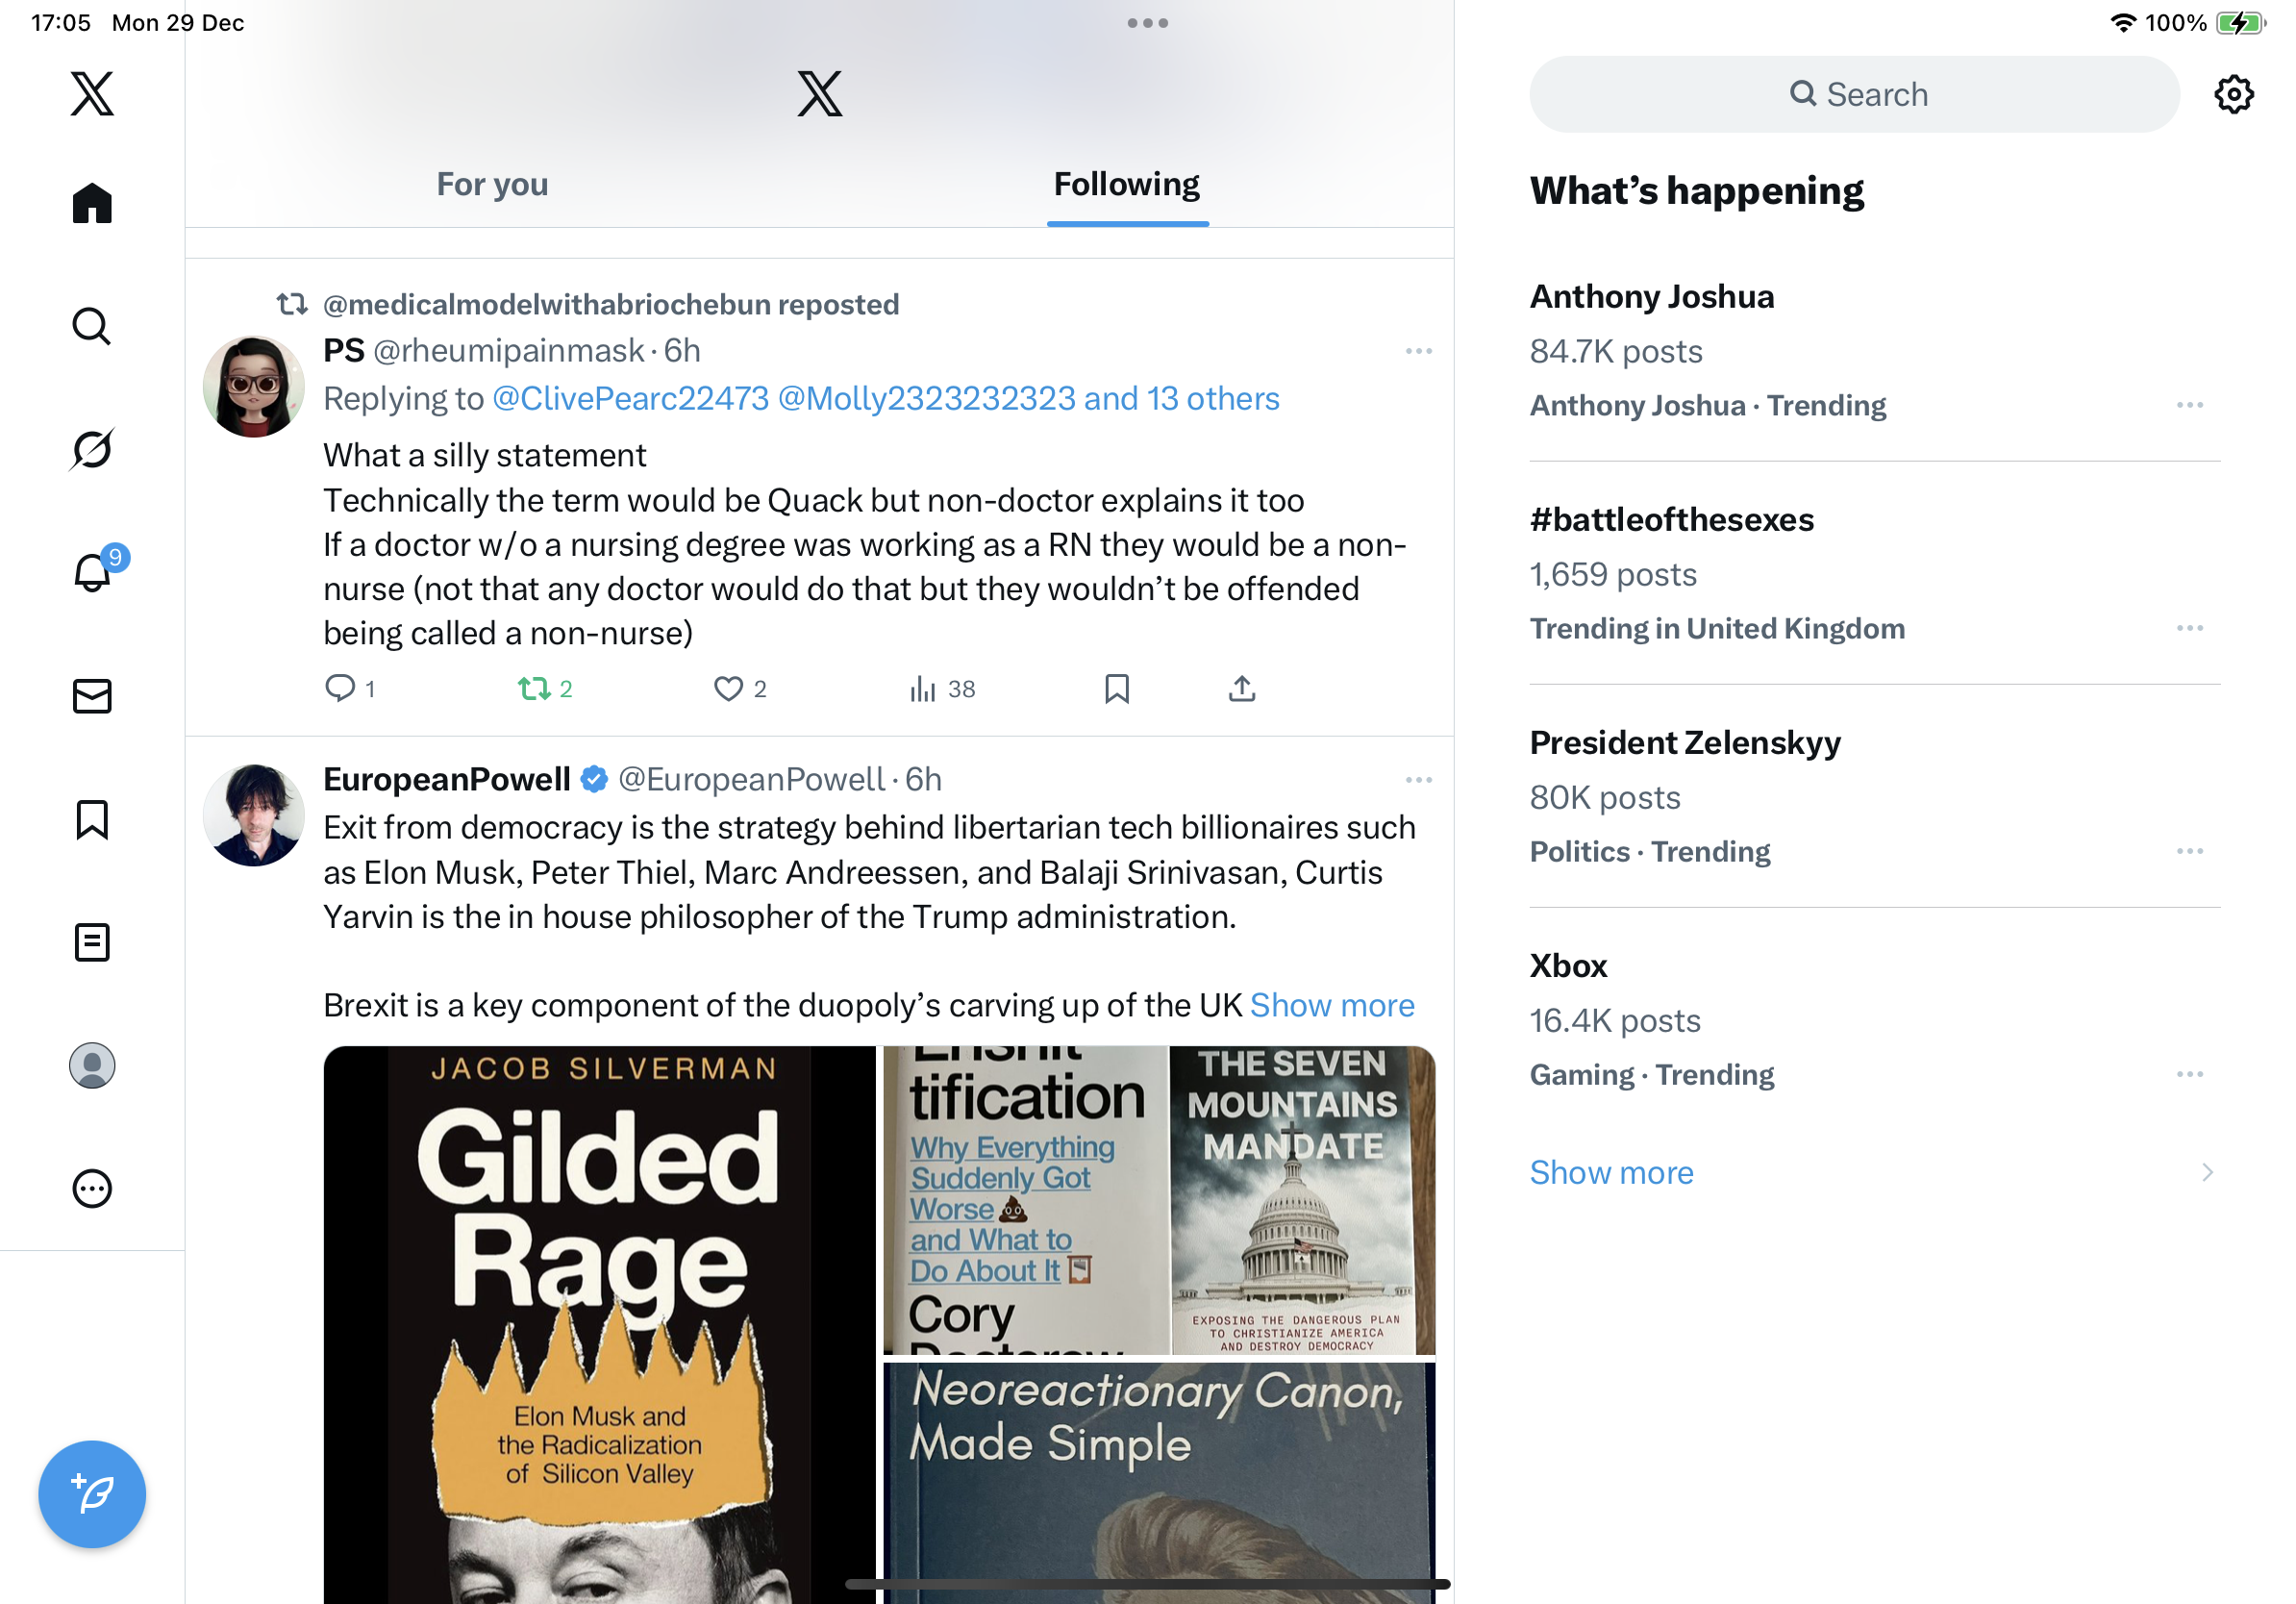Open direct messages envelope icon

point(92,696)
